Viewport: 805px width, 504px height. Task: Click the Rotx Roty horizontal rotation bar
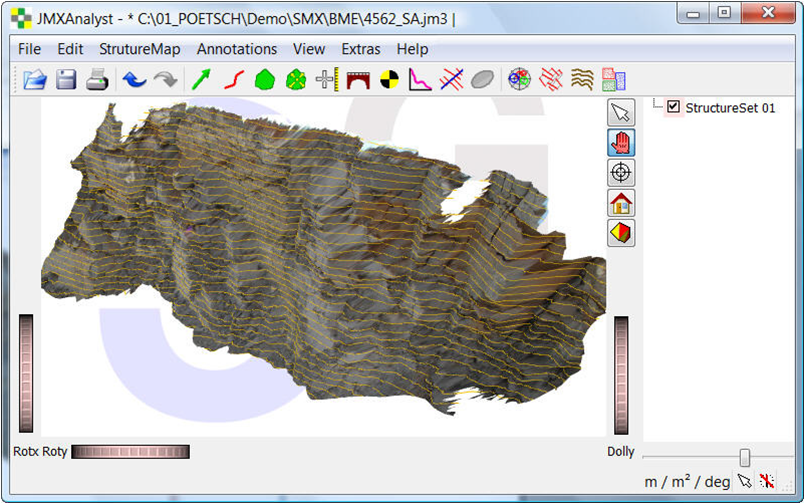[x=130, y=452]
